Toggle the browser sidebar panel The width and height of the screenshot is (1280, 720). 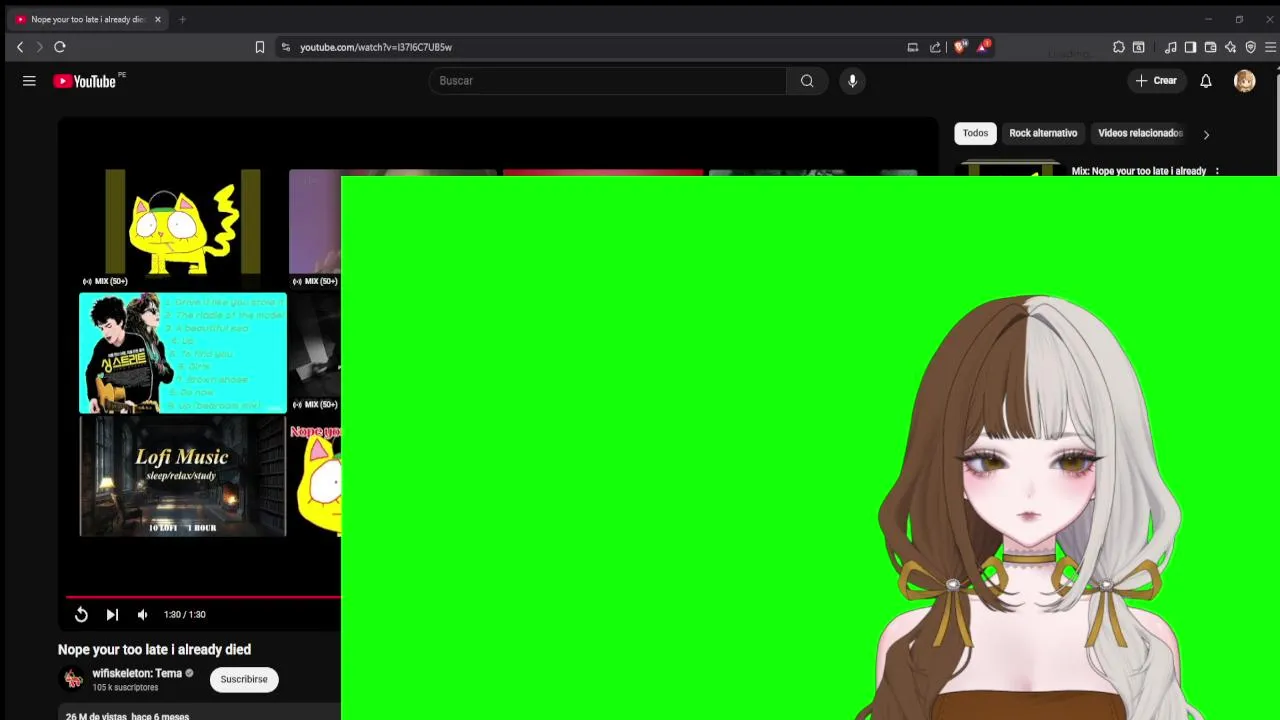tap(1190, 47)
